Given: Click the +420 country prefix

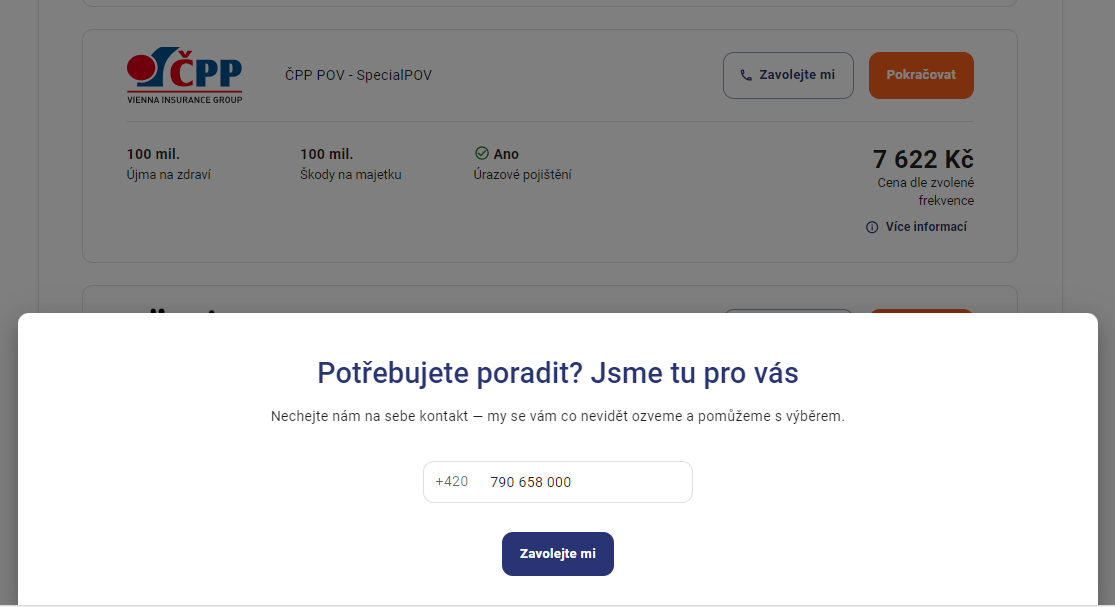Looking at the screenshot, I should (452, 482).
